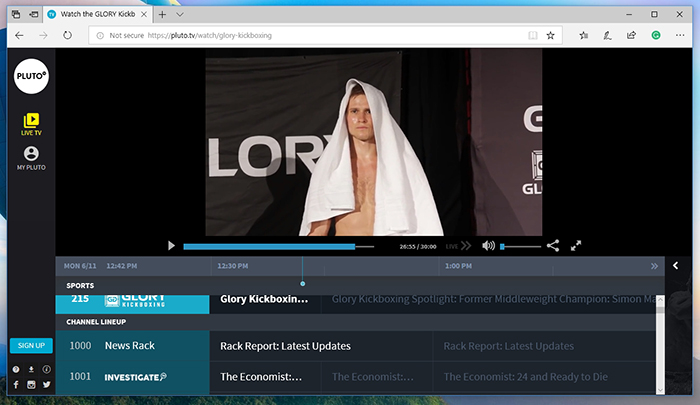Image resolution: width=700 pixels, height=405 pixels.
Task: Visit Pluto TV's Facebook page
Action: 16,384
